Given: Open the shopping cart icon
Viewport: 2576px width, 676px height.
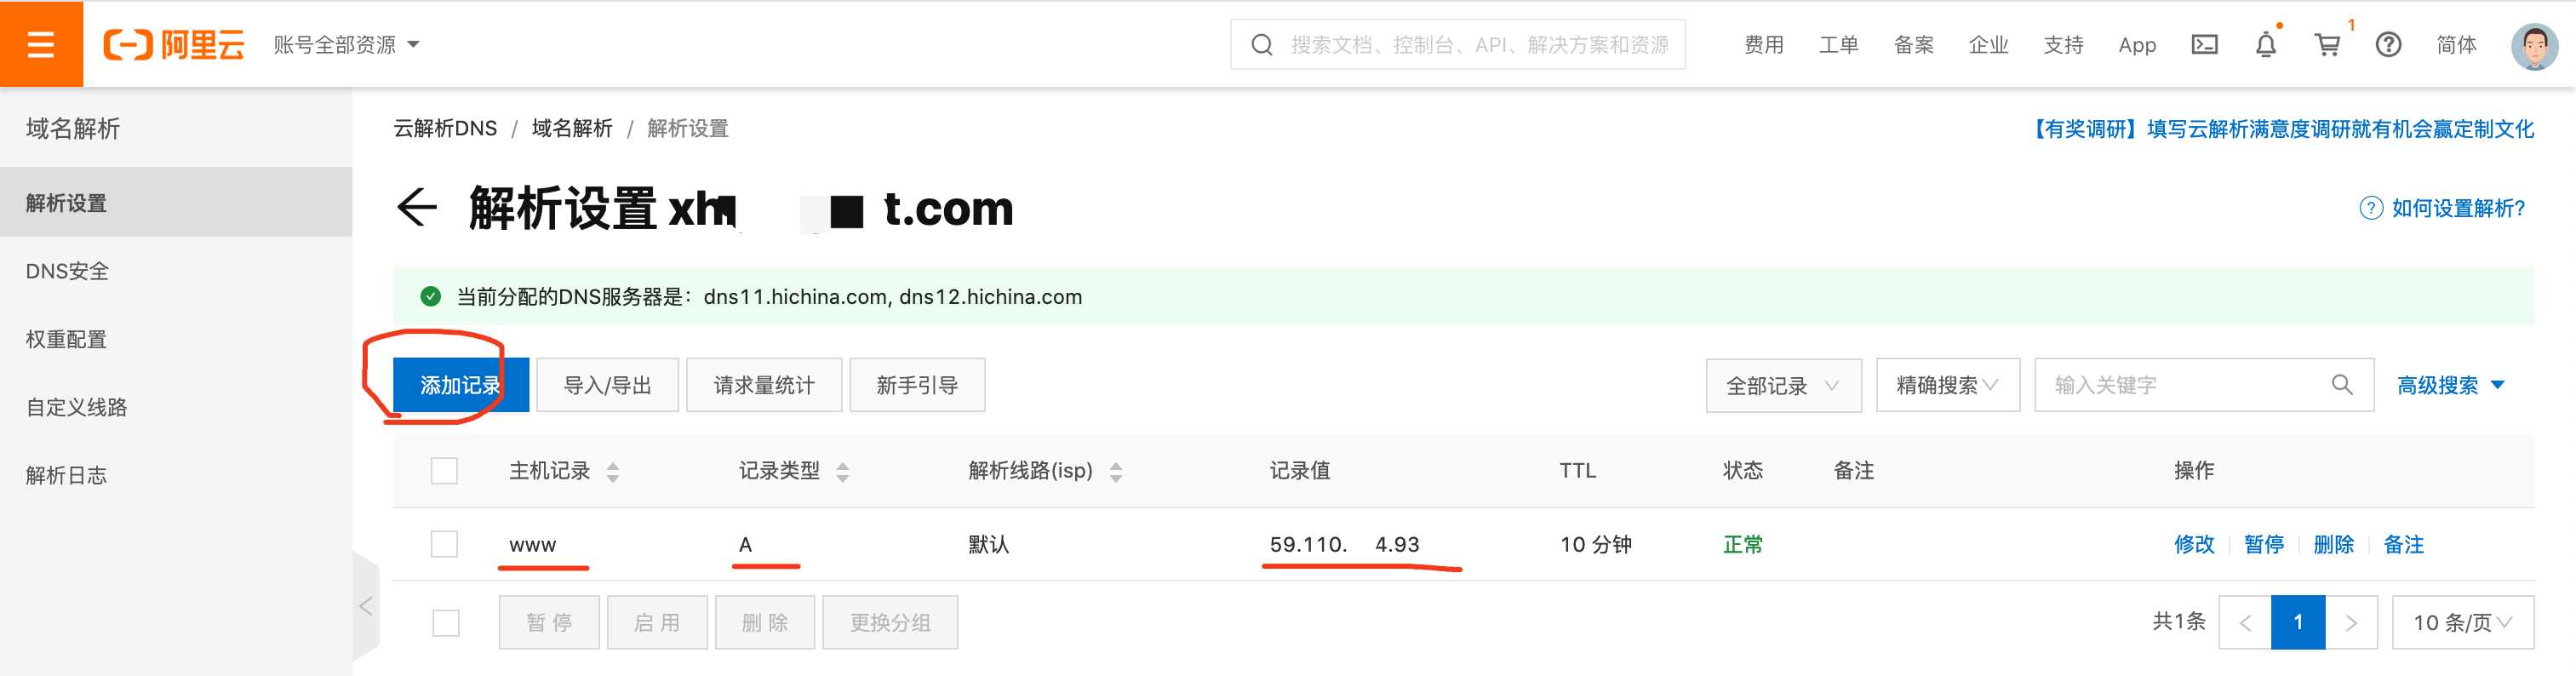Looking at the screenshot, I should (2327, 45).
